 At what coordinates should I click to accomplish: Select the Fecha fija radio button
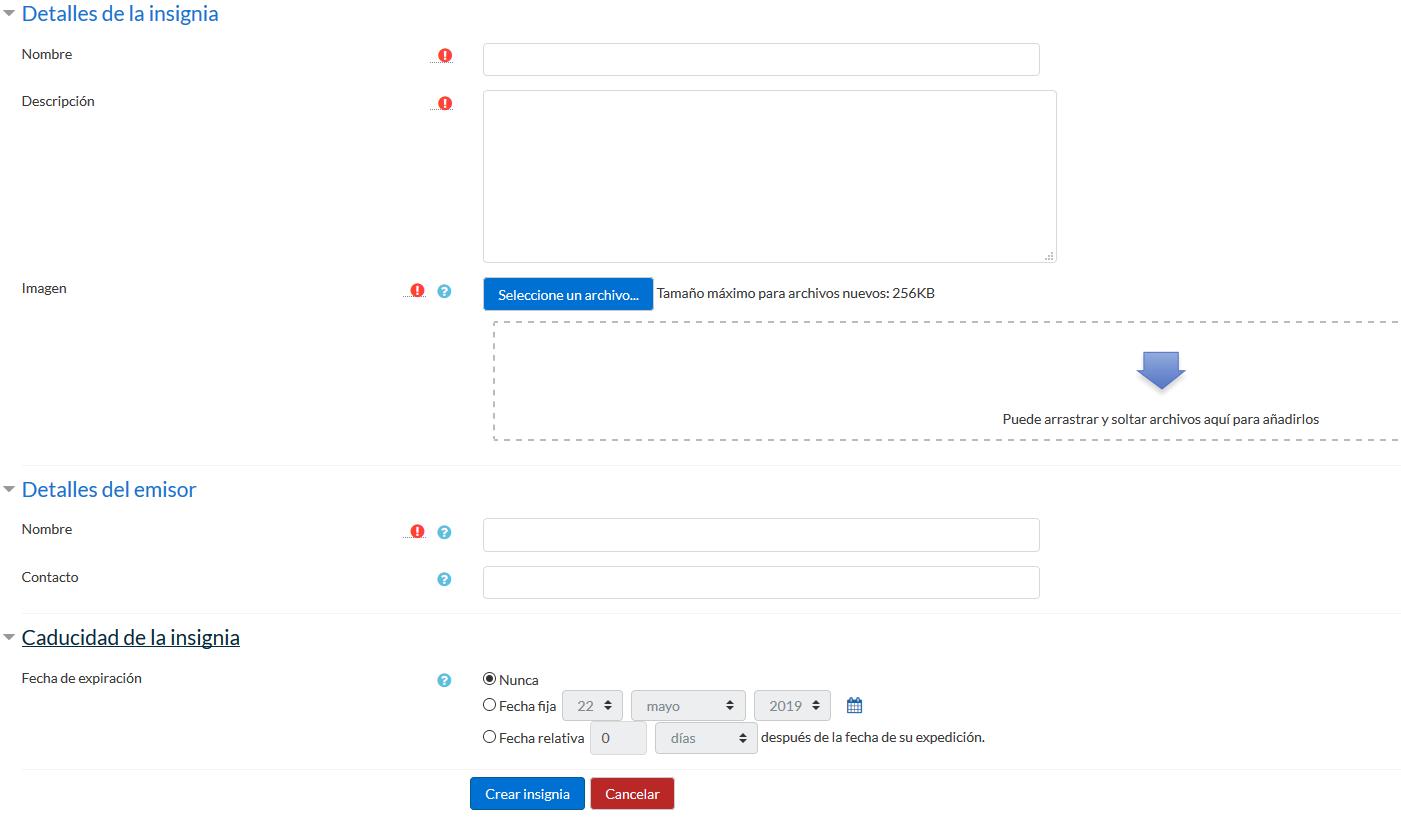[489, 705]
